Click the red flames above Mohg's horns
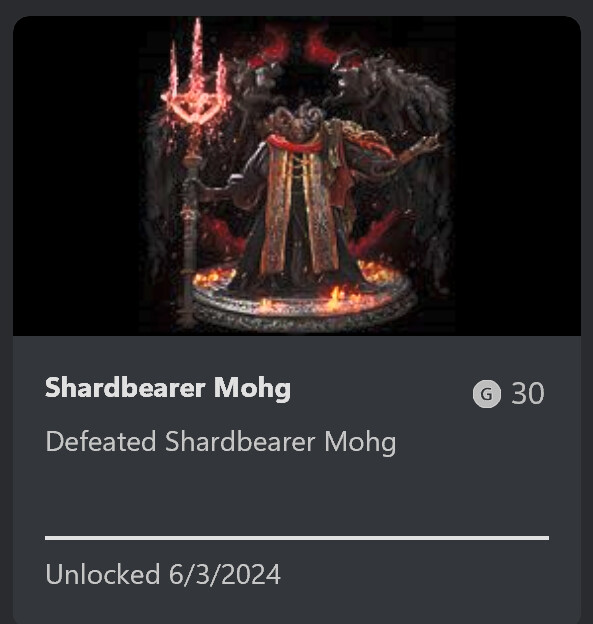593x624 pixels. pyautogui.click(x=296, y=50)
